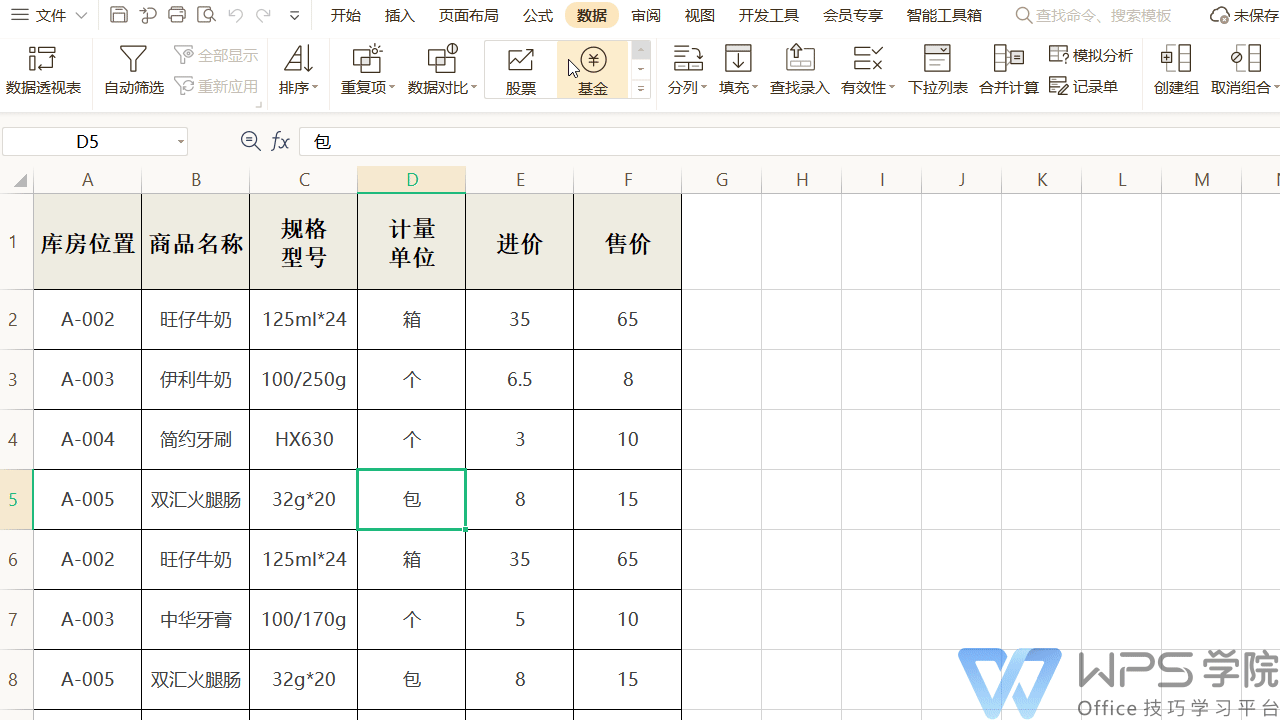The width and height of the screenshot is (1280, 720).
Task: Select the 股票 stock data type
Action: coord(521,70)
